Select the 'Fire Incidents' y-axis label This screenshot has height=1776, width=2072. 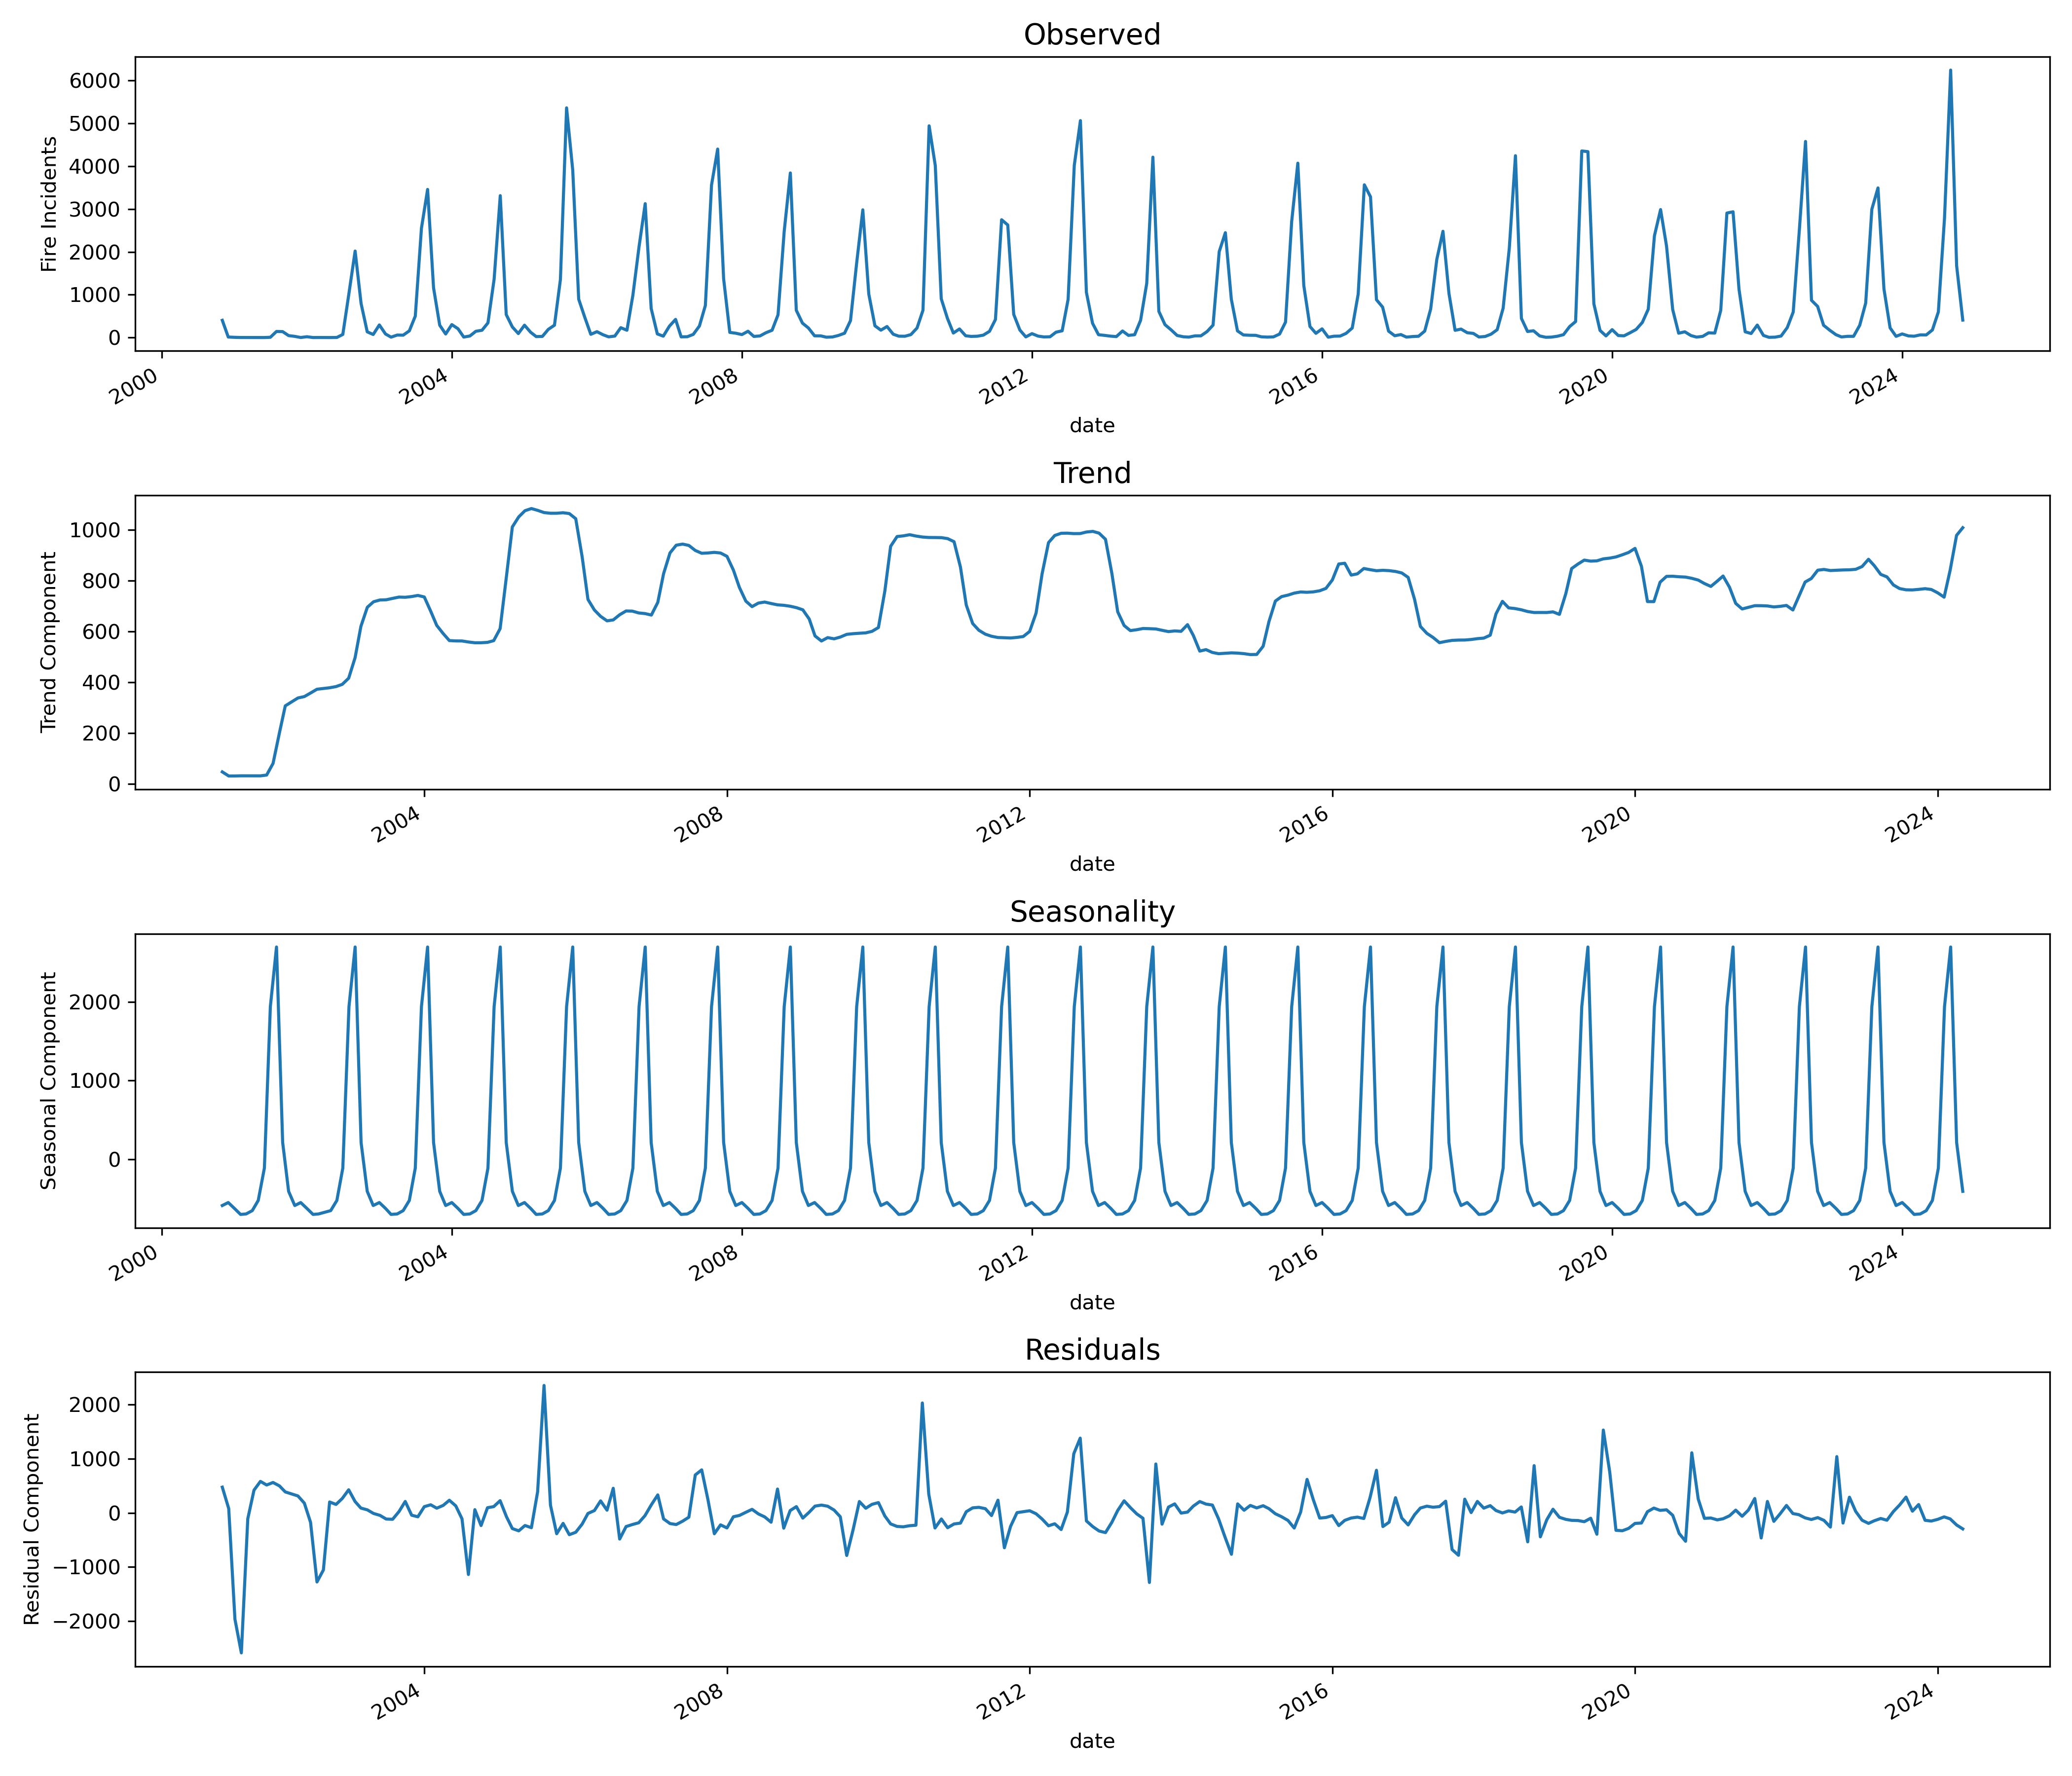49,204
